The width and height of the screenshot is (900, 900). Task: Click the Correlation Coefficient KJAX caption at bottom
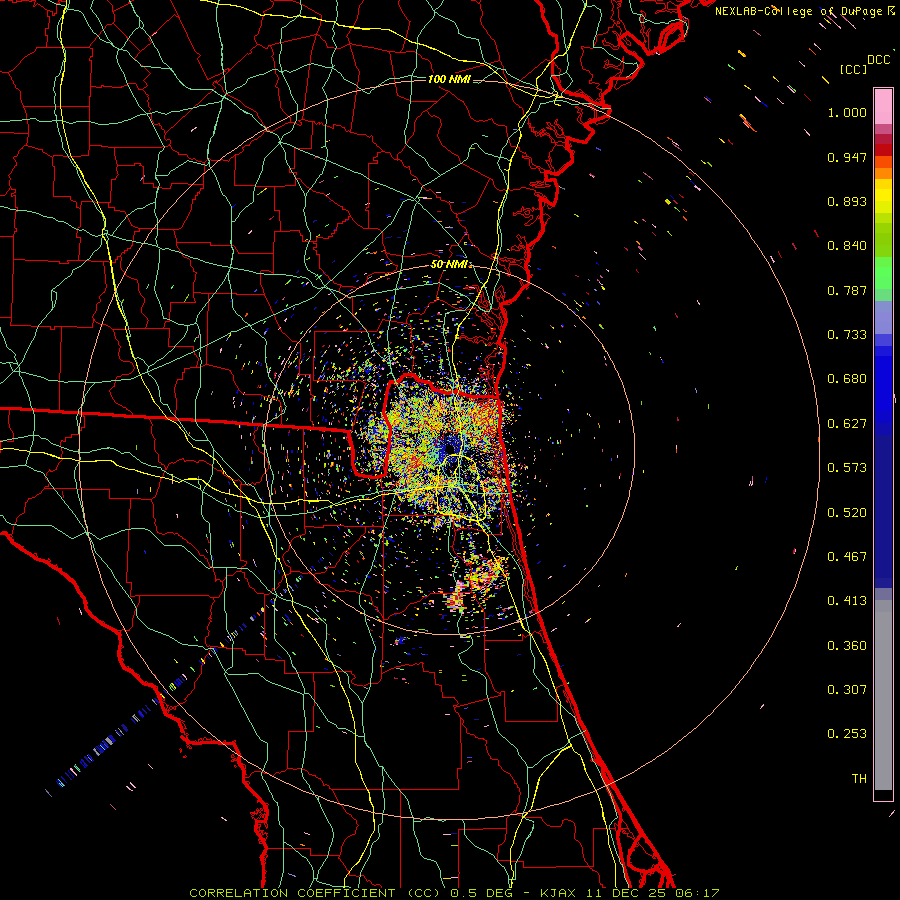(x=454, y=893)
